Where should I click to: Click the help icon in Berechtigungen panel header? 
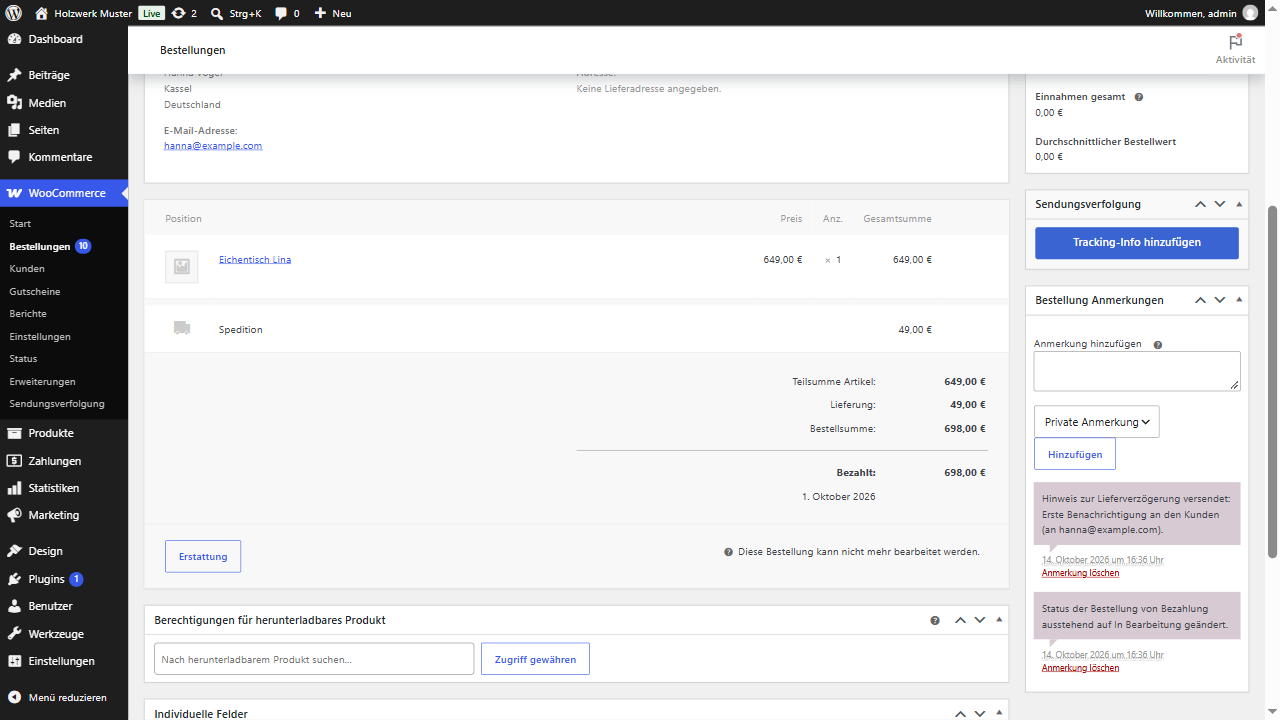click(935, 620)
